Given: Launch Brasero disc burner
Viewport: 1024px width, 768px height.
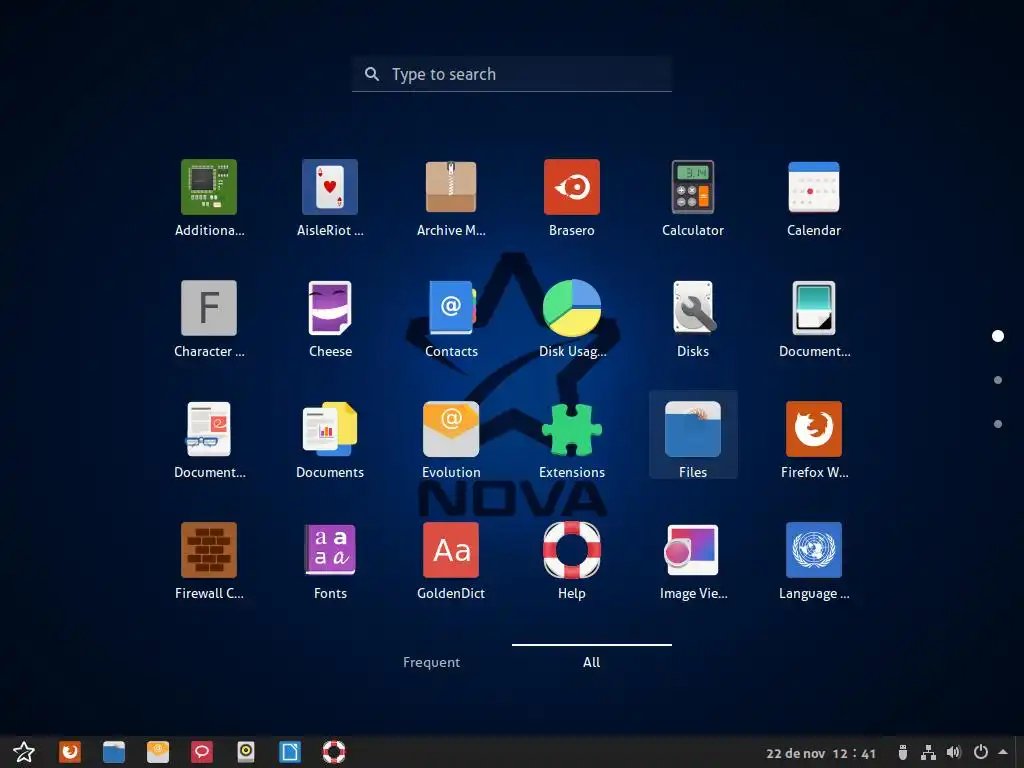Looking at the screenshot, I should [x=571, y=199].
